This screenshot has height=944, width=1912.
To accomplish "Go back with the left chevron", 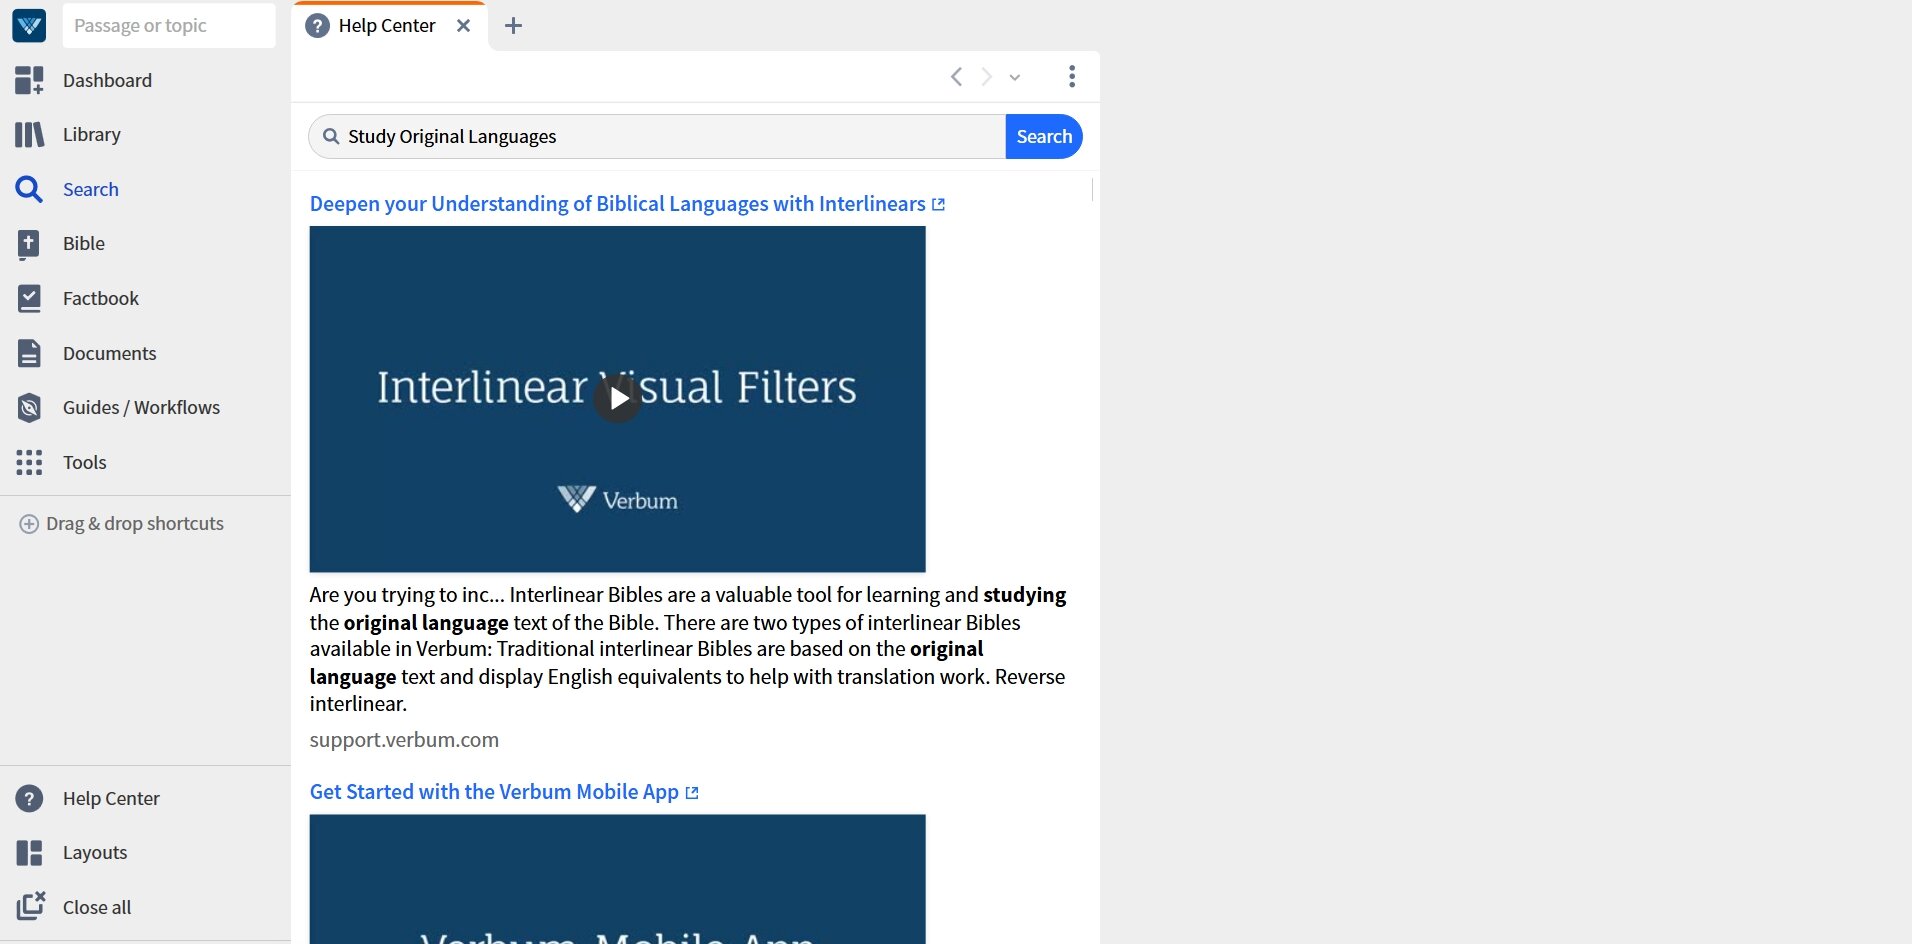I will click(956, 77).
